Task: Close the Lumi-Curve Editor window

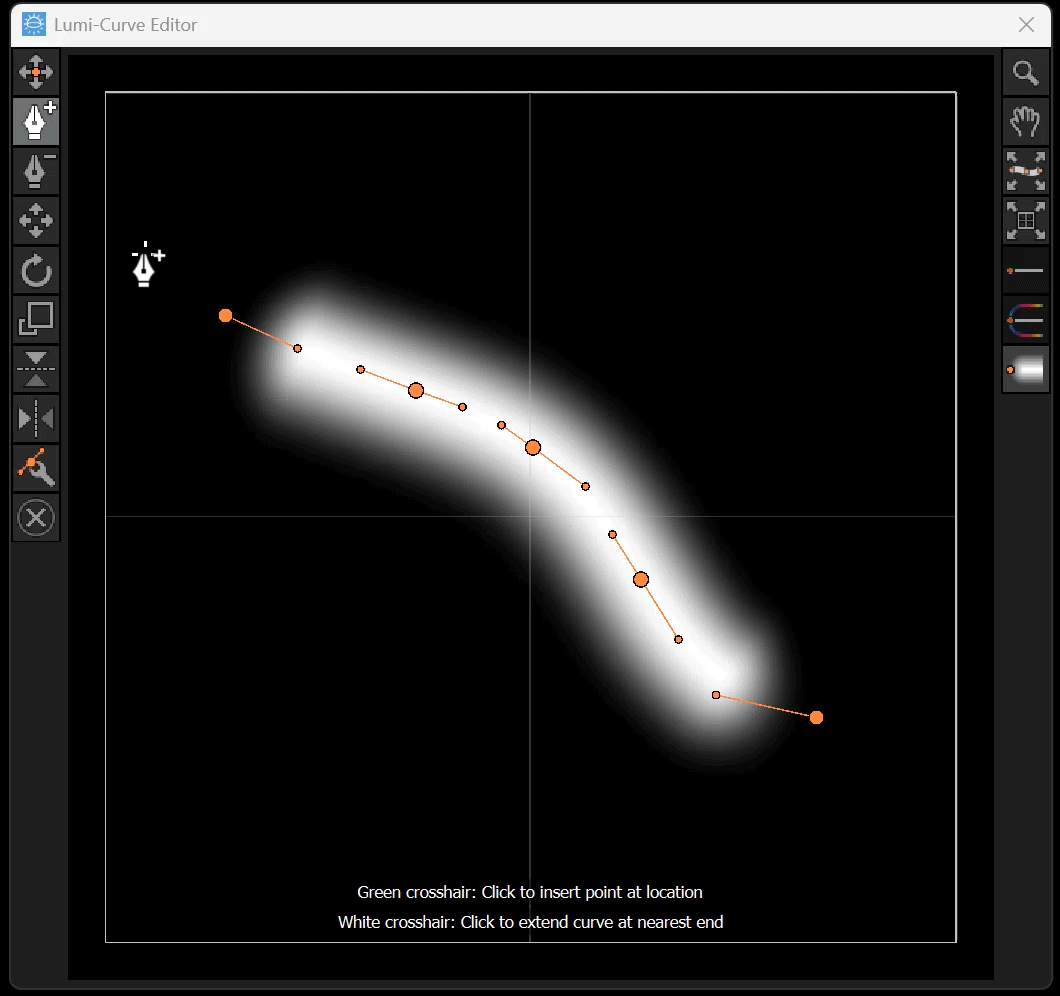Action: [x=1026, y=25]
